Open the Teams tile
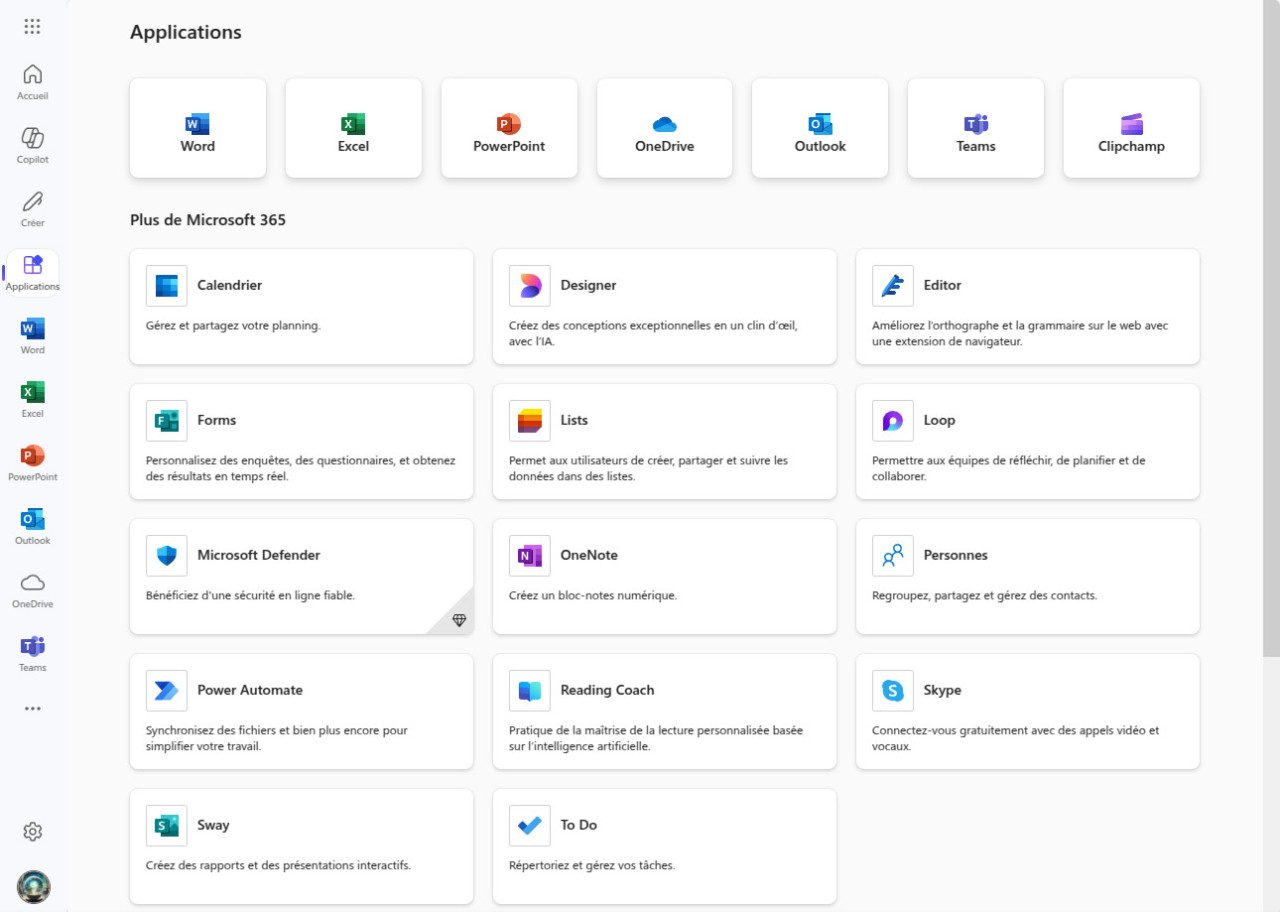The height and width of the screenshot is (912, 1280). [975, 127]
